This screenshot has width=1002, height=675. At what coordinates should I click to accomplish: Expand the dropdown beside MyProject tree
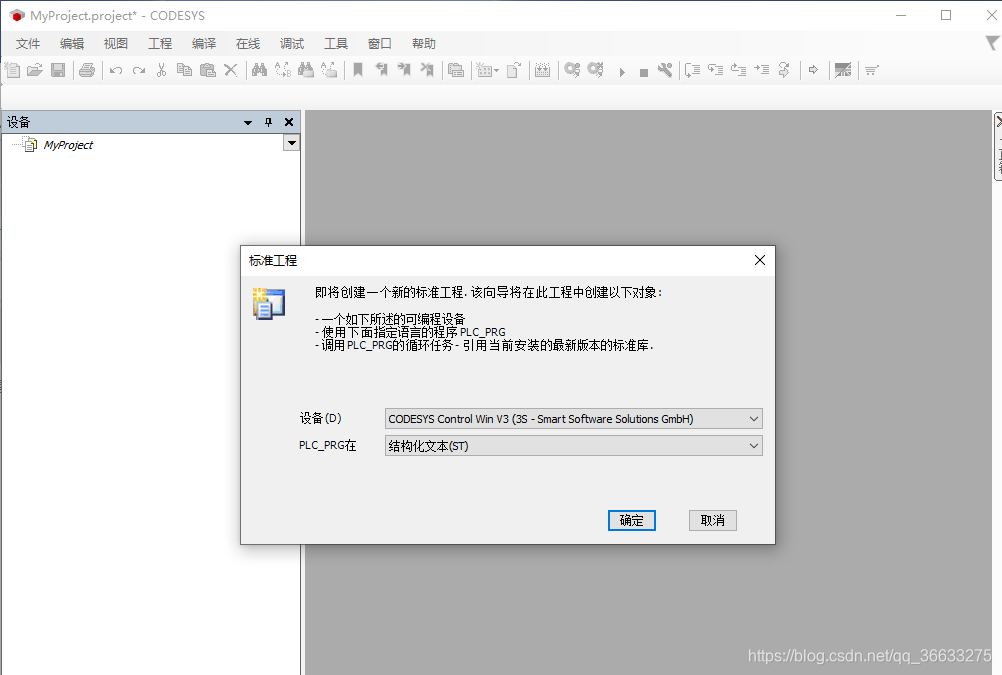click(291, 143)
